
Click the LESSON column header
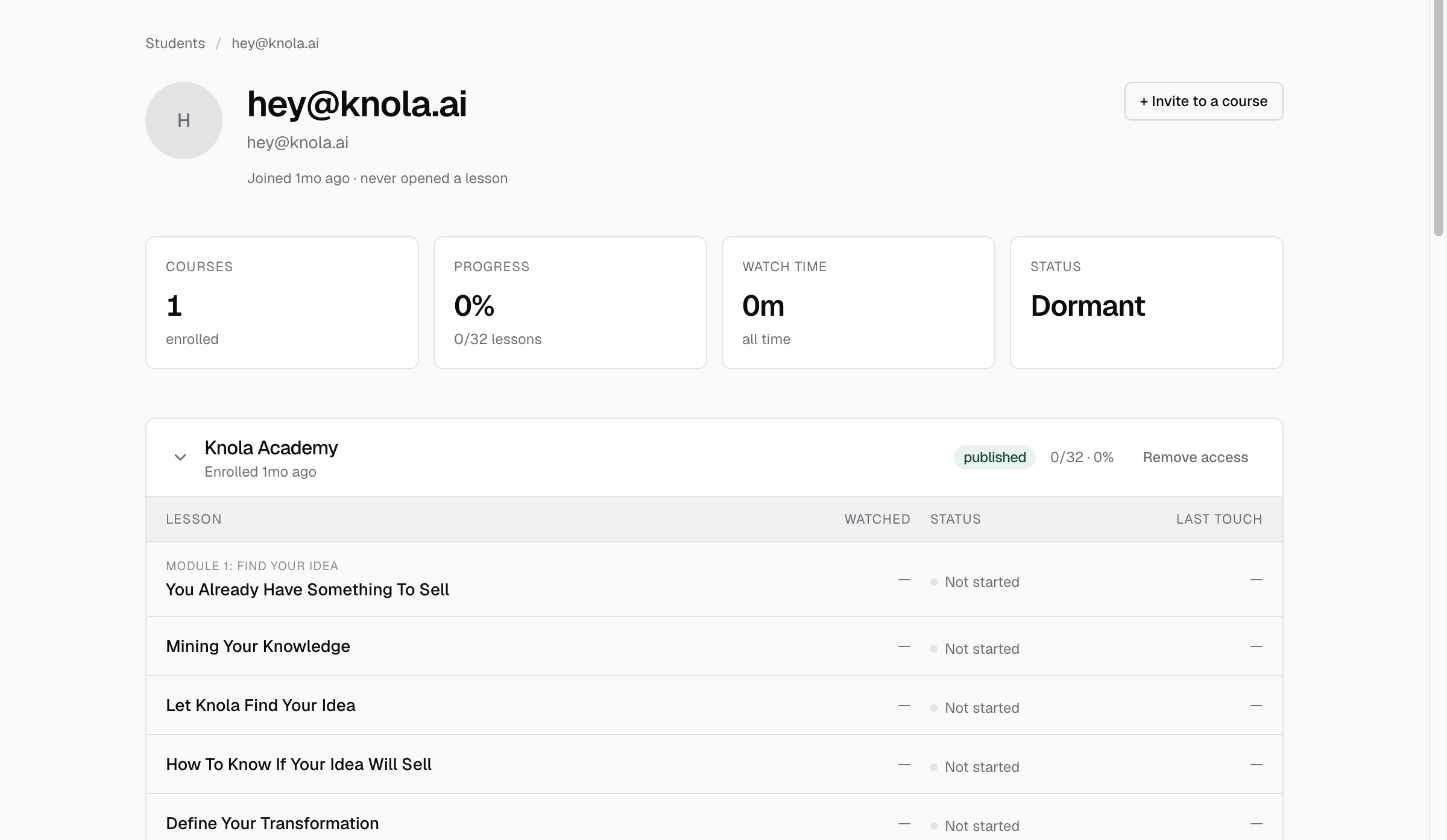(x=194, y=519)
